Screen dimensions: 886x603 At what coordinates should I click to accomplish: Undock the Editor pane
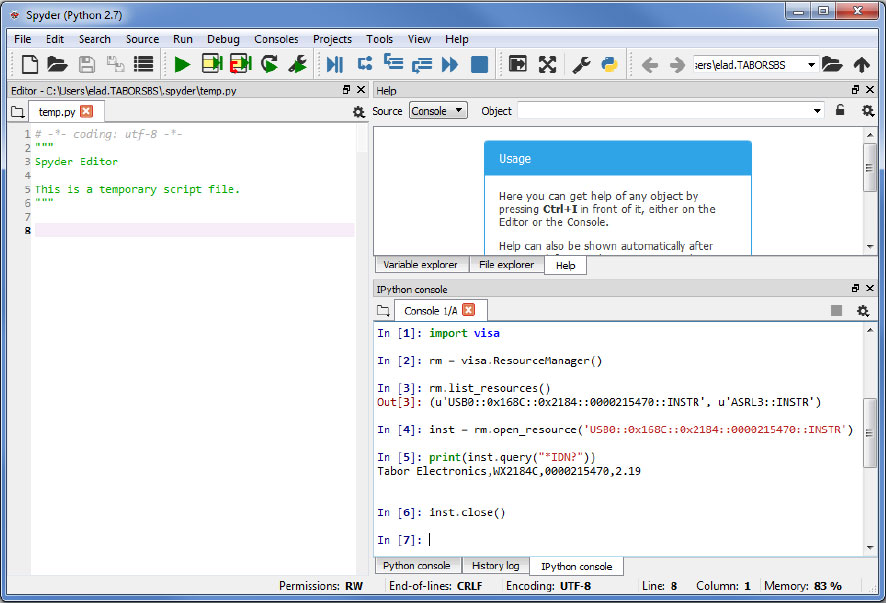tap(346, 90)
